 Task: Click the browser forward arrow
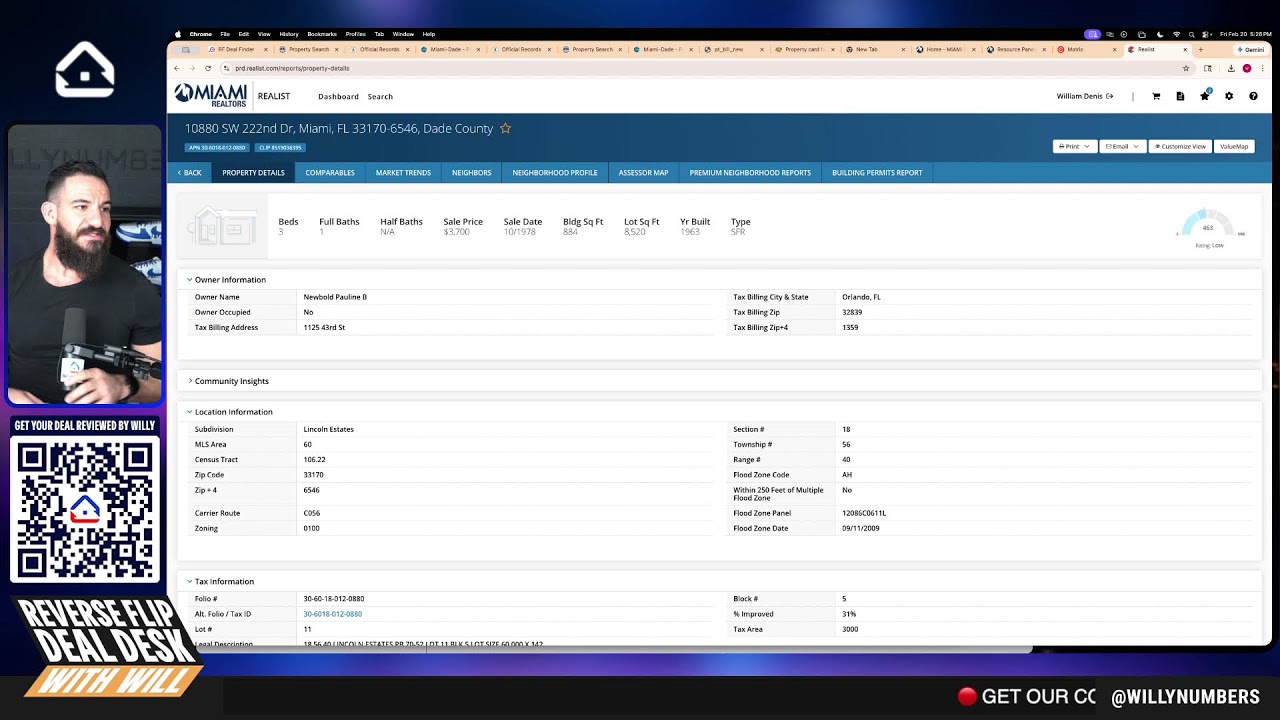click(x=192, y=68)
